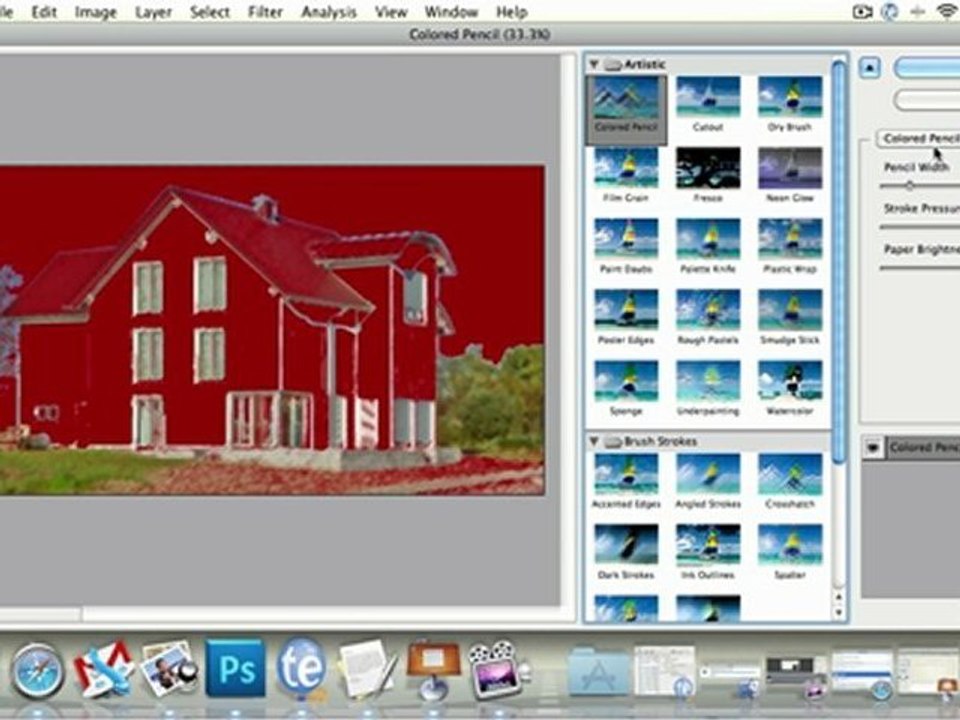Pick the Film Grain filter thumbnail

(x=626, y=168)
